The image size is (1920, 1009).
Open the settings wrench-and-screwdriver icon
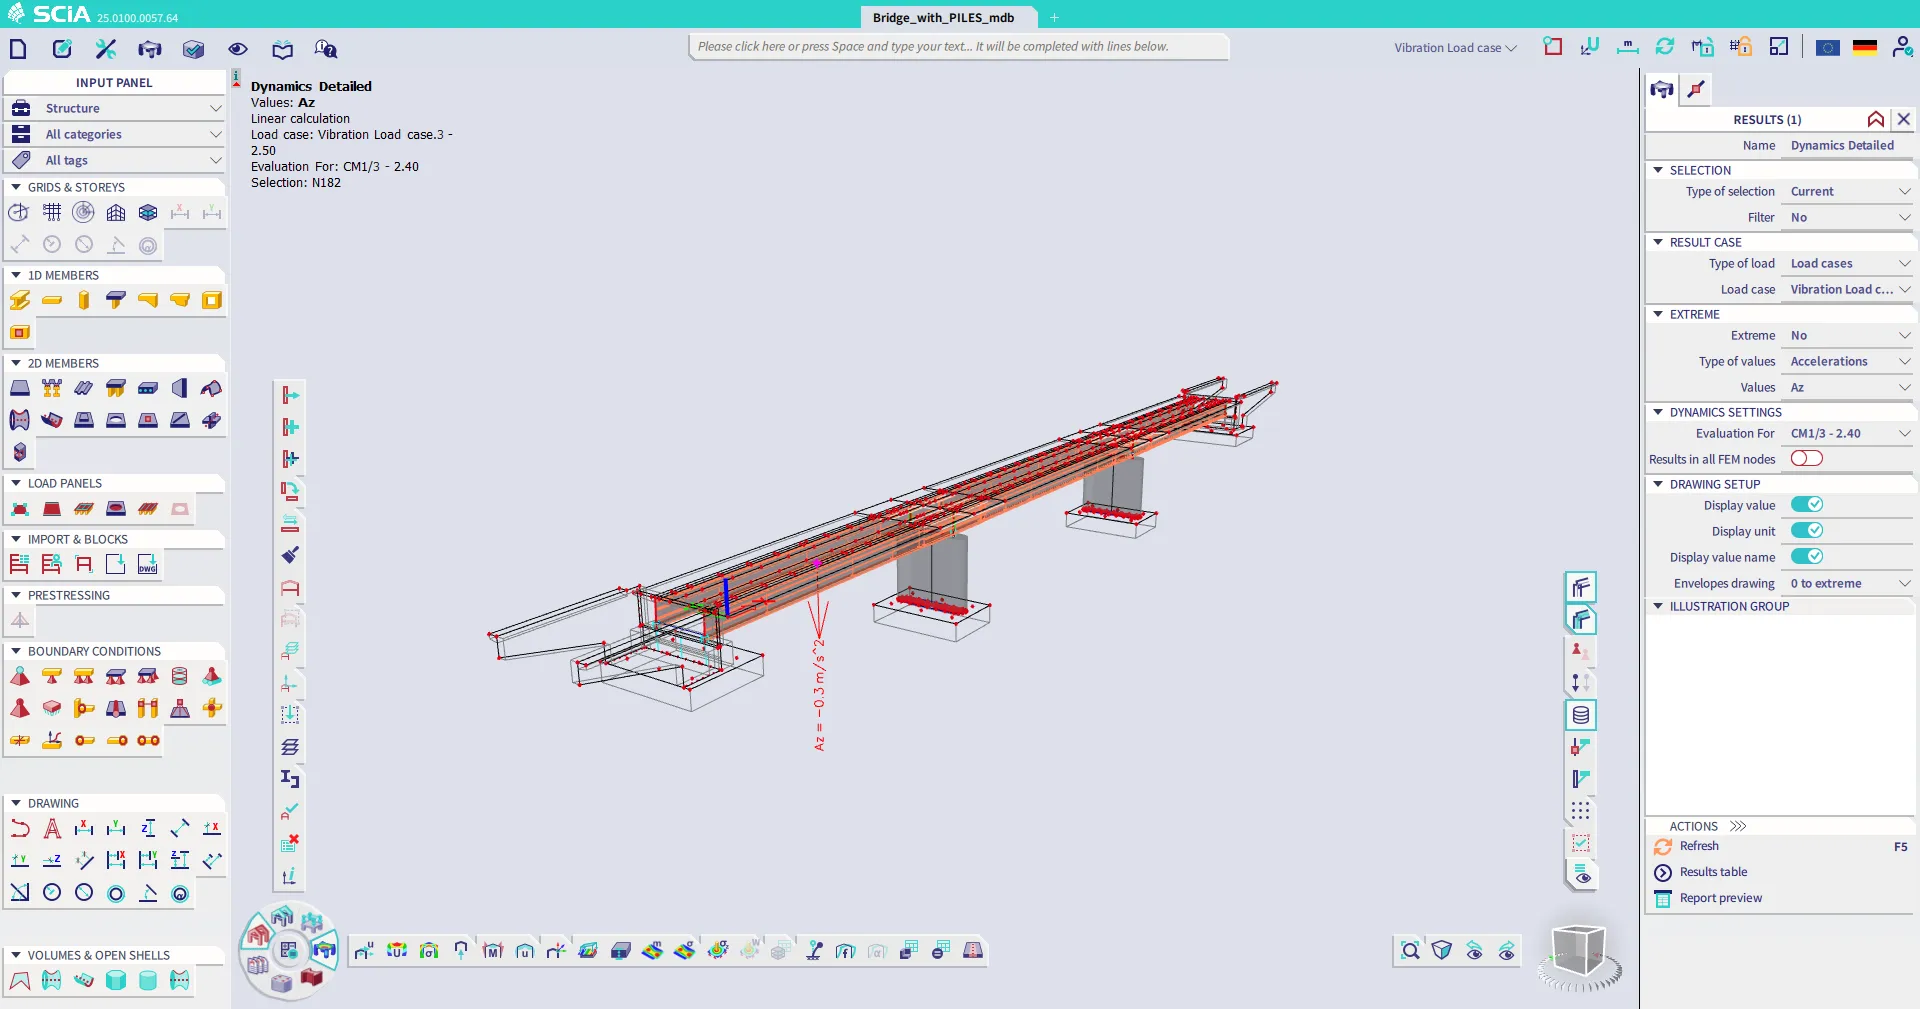point(106,49)
